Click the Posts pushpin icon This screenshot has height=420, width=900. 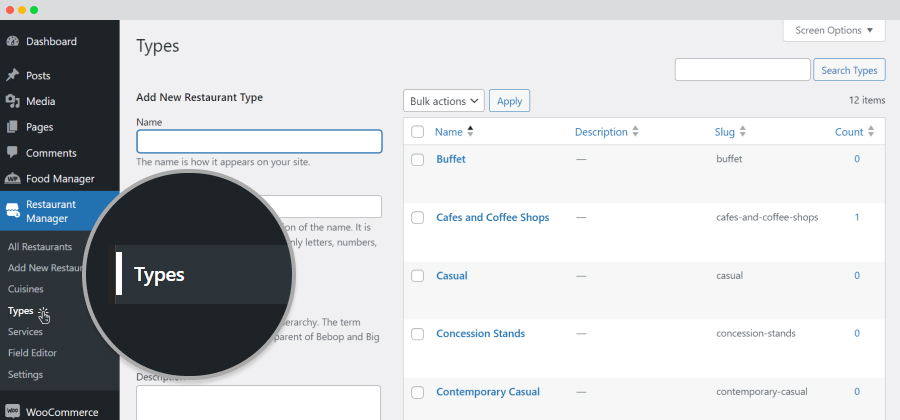point(13,76)
